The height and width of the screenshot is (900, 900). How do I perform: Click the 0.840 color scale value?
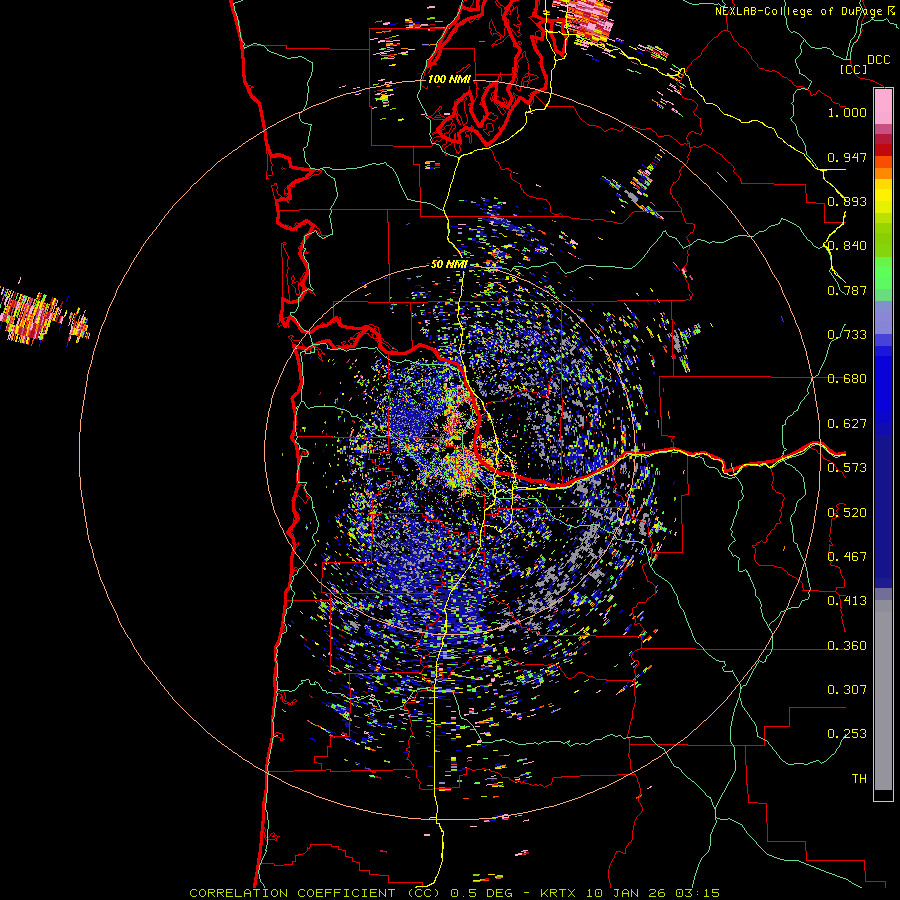pyautogui.click(x=847, y=246)
